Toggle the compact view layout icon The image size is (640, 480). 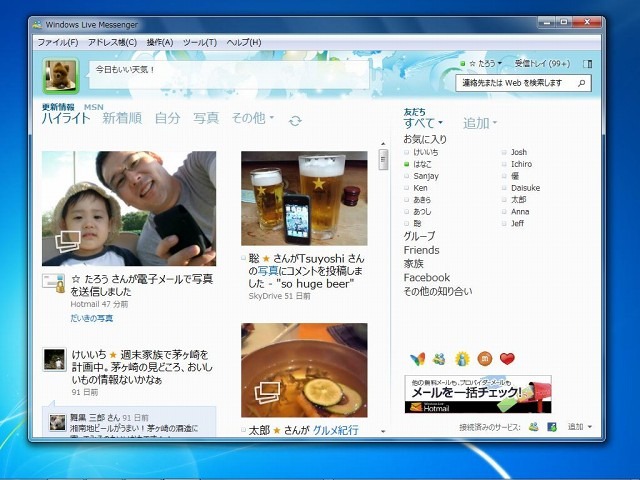pyautogui.click(x=588, y=64)
